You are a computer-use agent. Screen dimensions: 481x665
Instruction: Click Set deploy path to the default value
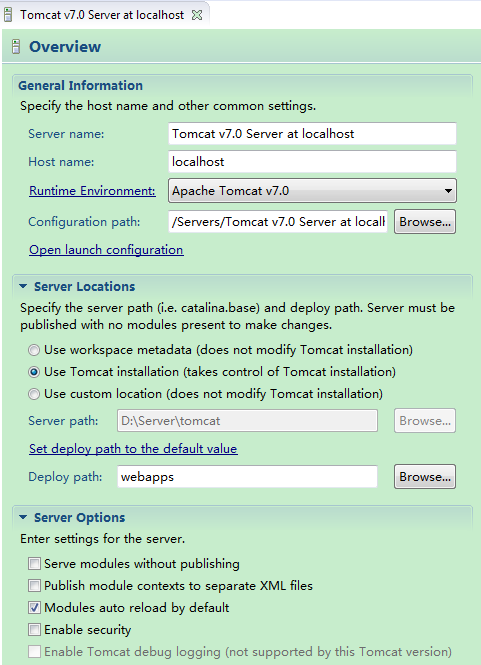[x=133, y=449]
